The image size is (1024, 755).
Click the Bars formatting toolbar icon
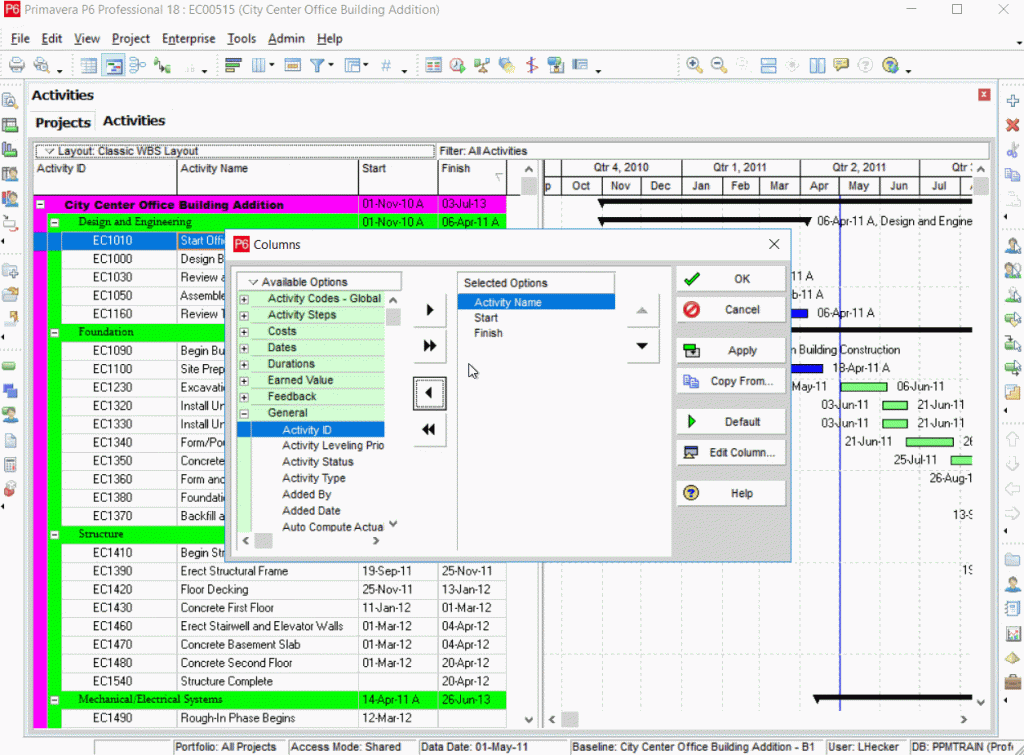[233, 65]
